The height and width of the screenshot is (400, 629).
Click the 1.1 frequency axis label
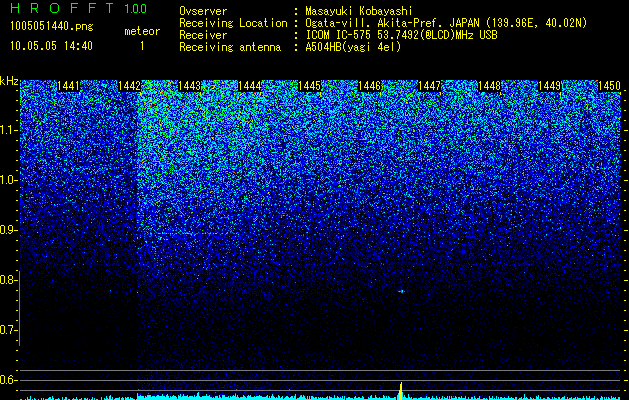(x=7, y=130)
